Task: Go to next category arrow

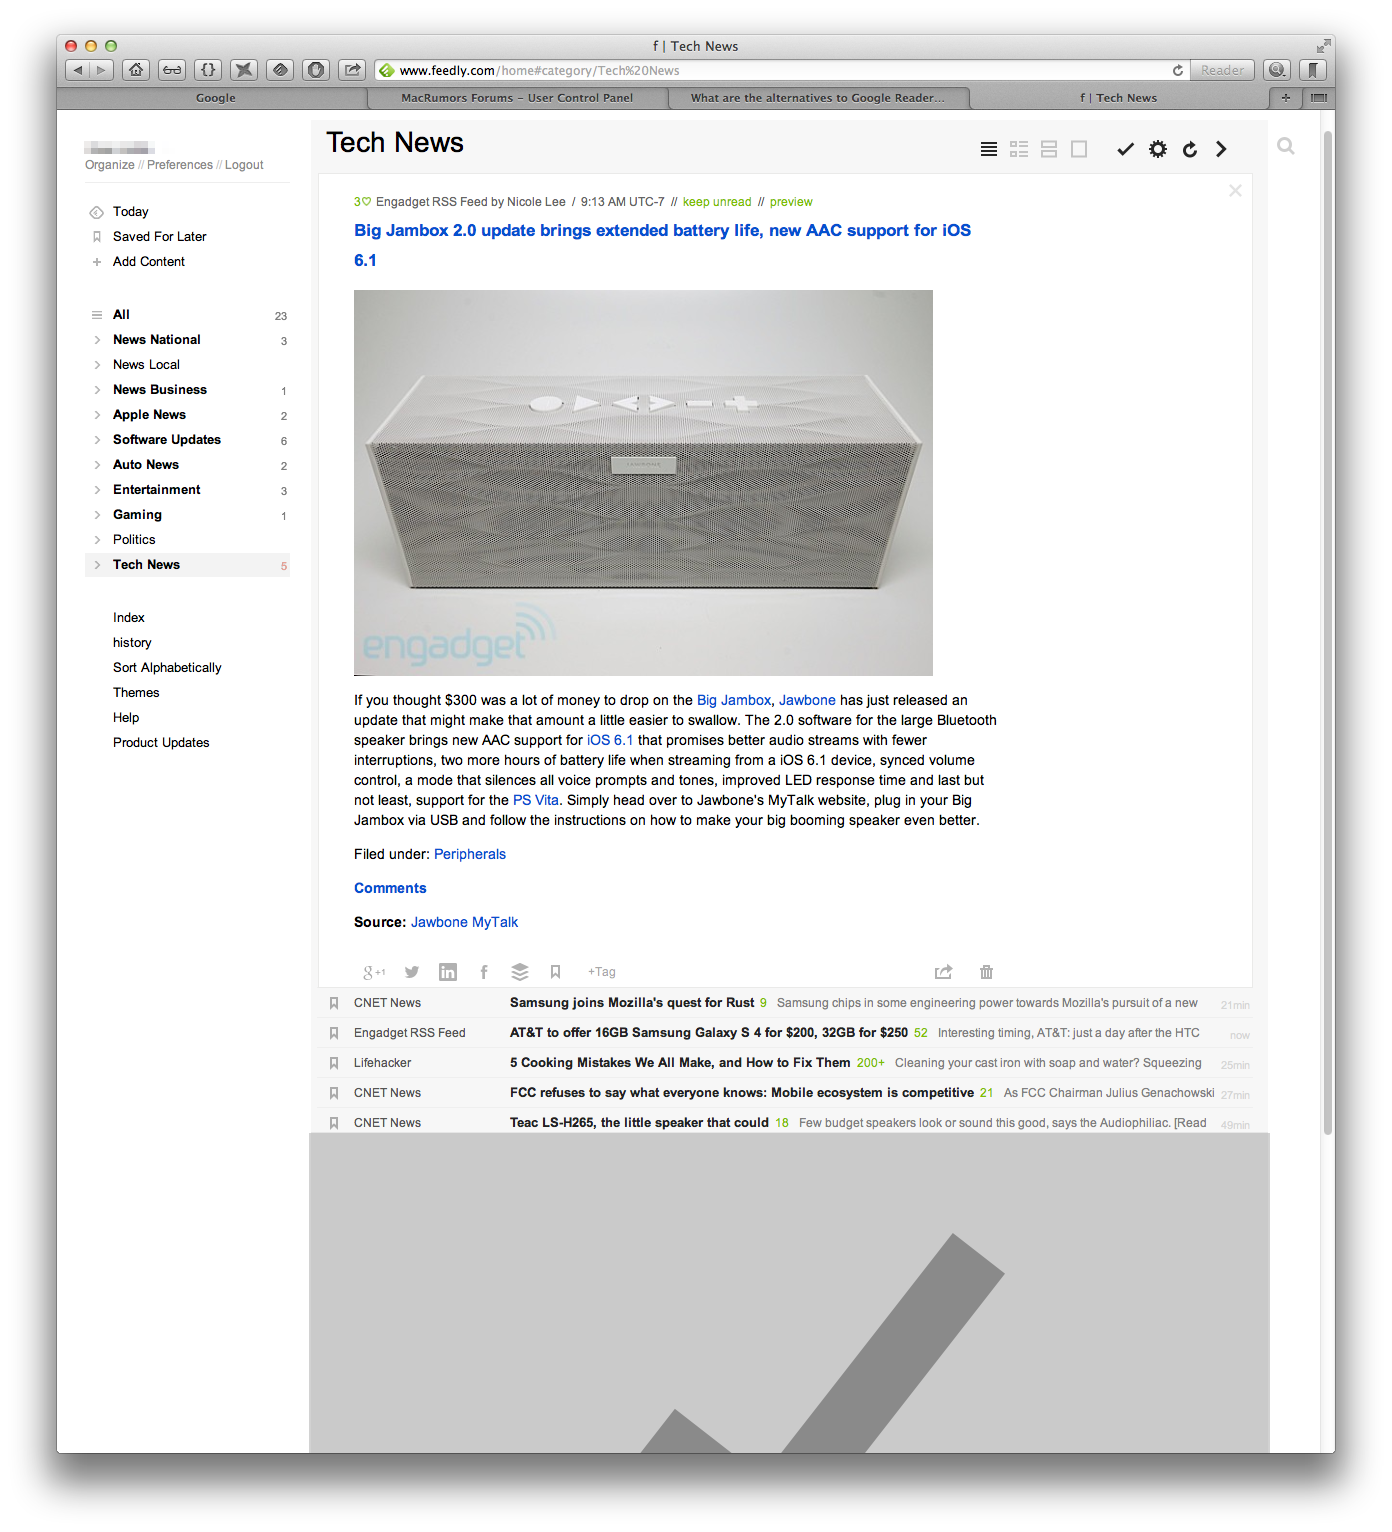Action: pos(1221,149)
